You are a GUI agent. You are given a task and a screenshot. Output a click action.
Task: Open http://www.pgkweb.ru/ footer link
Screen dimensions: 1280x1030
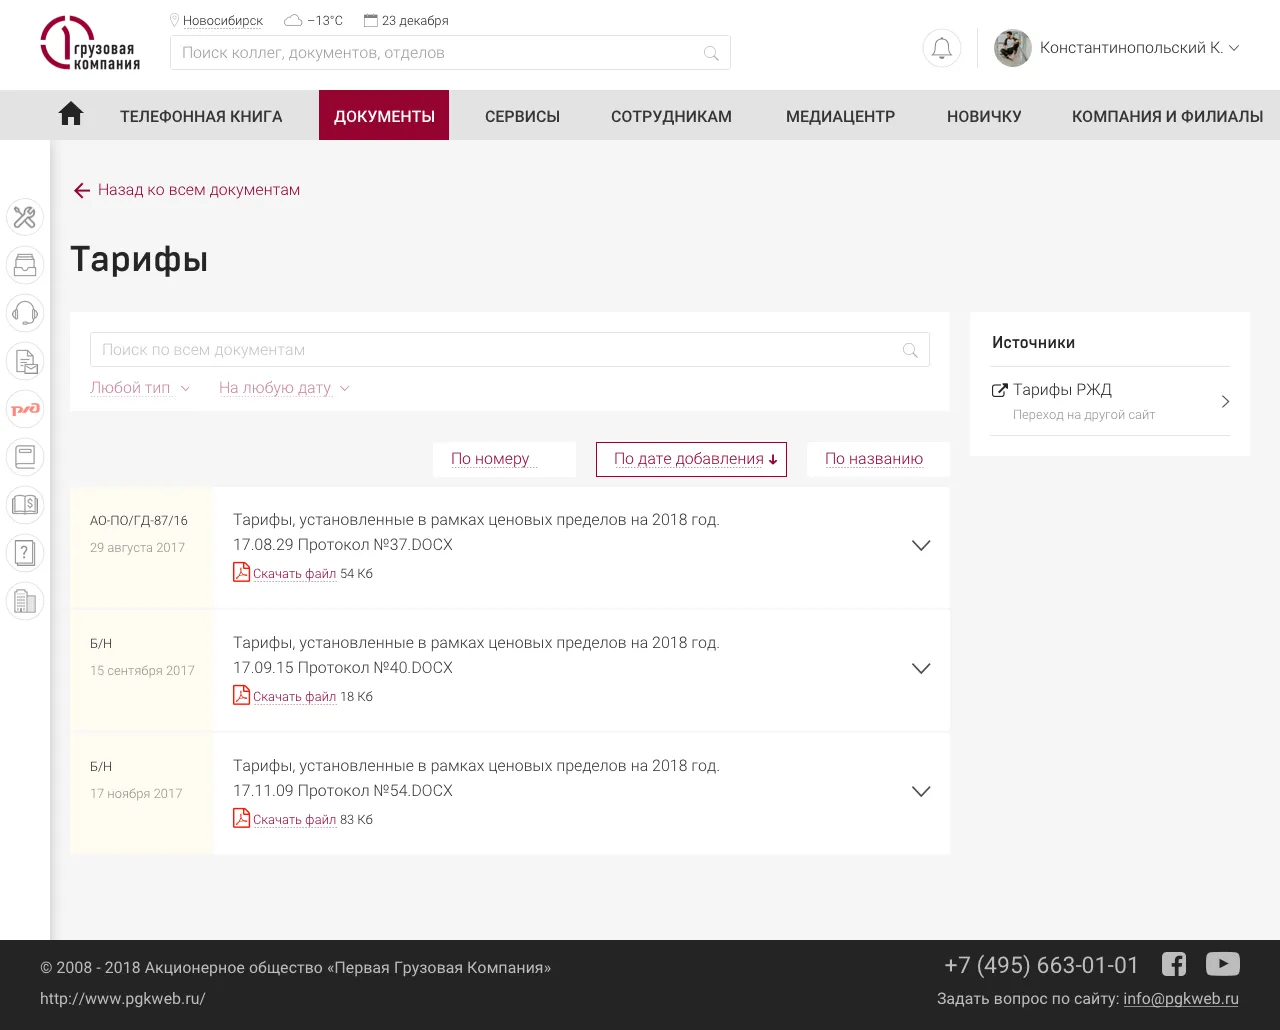[x=123, y=998]
